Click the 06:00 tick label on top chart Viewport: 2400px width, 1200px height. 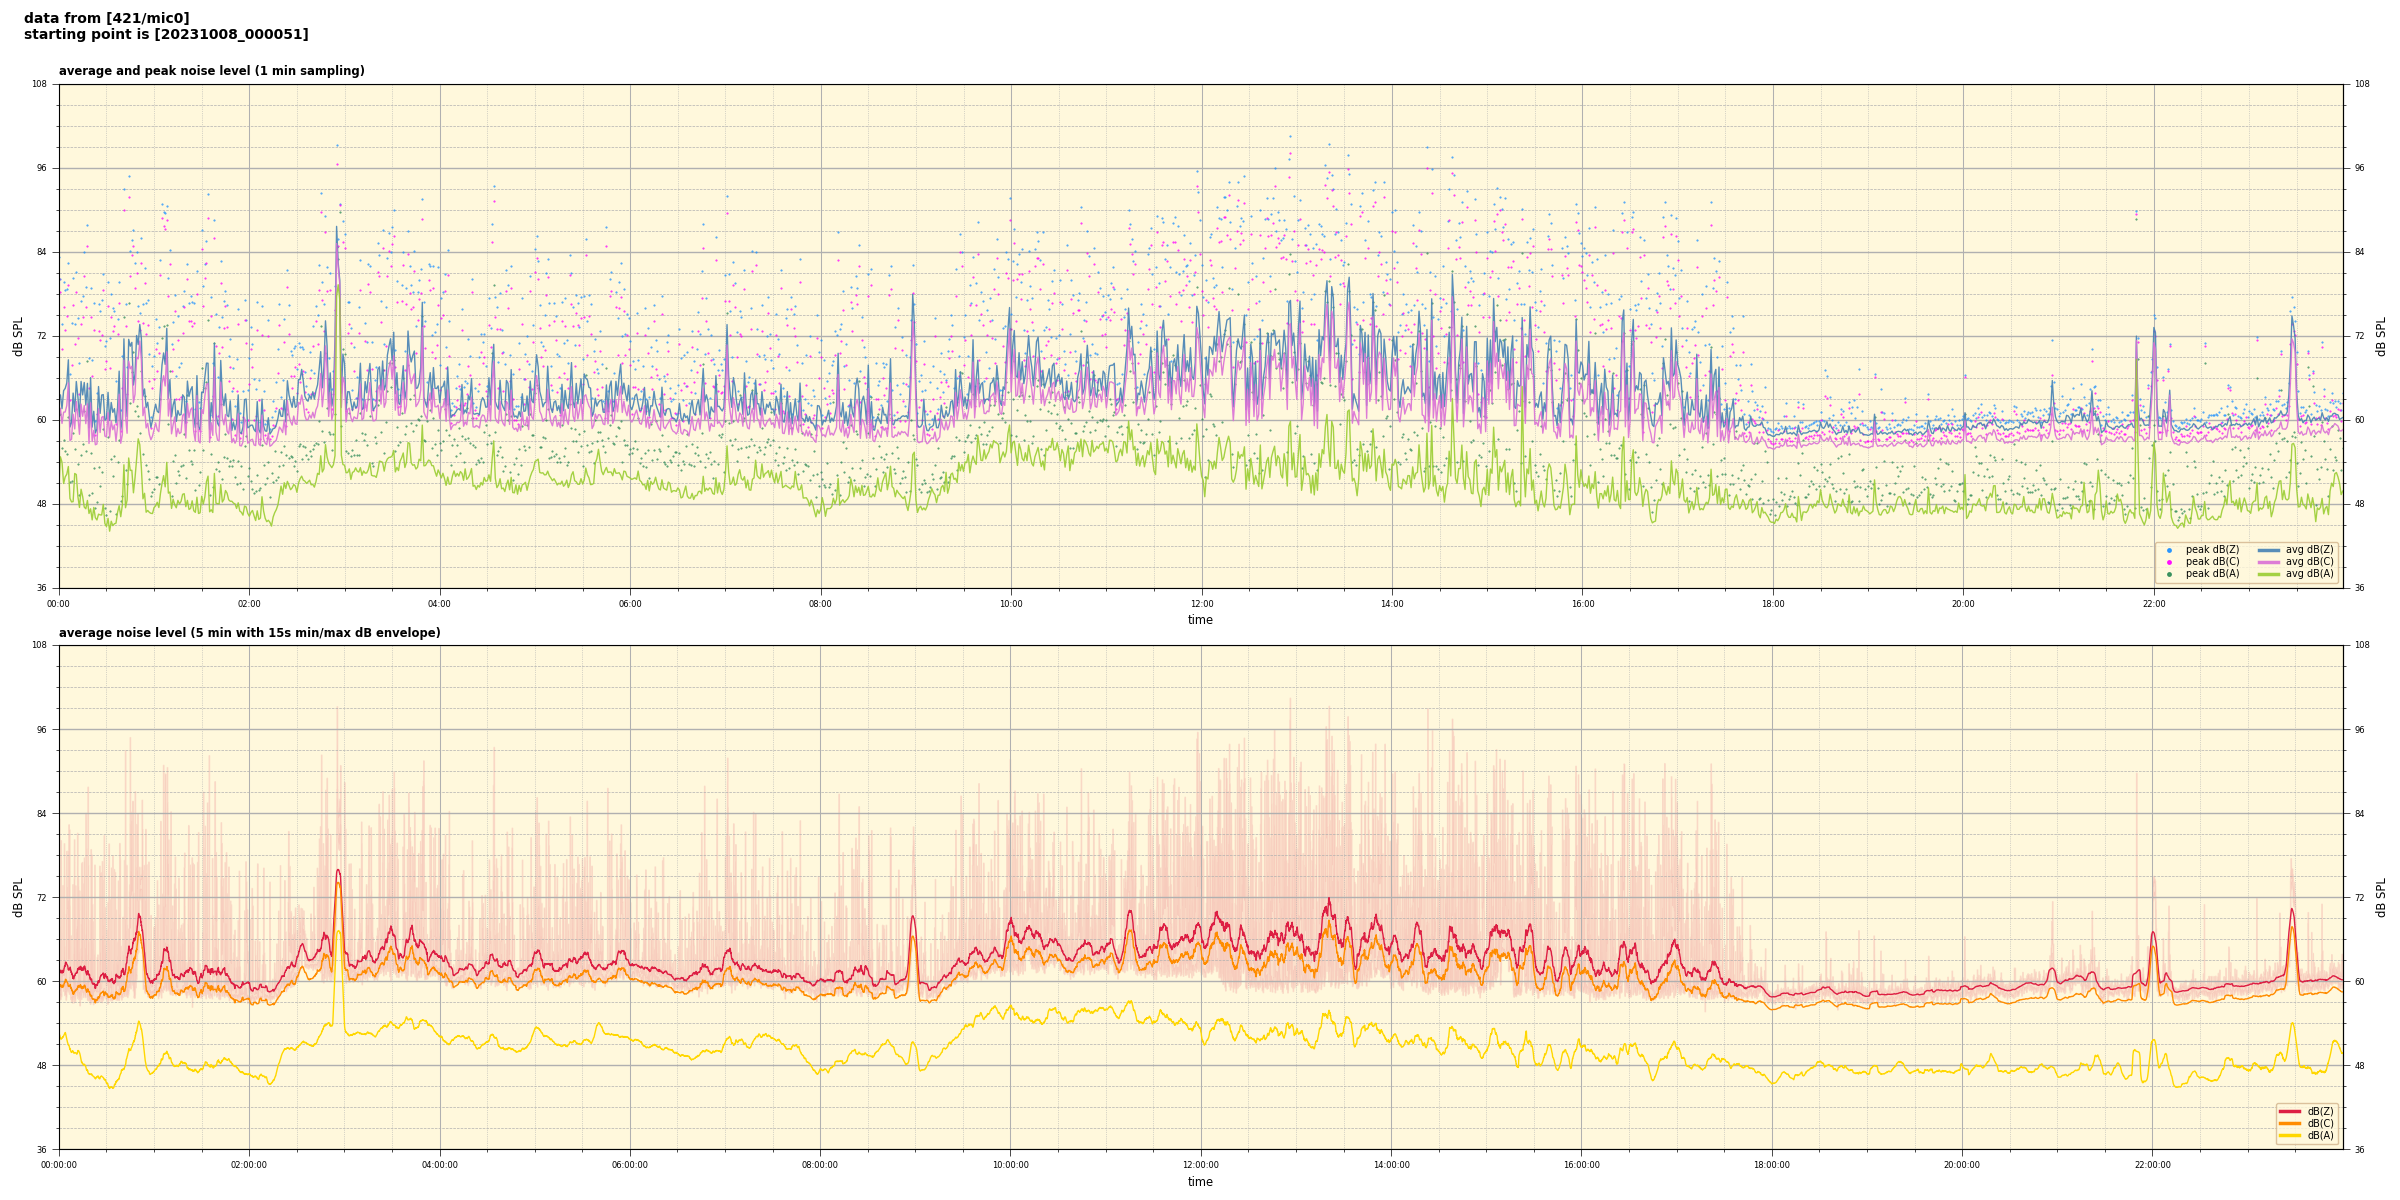coord(630,604)
